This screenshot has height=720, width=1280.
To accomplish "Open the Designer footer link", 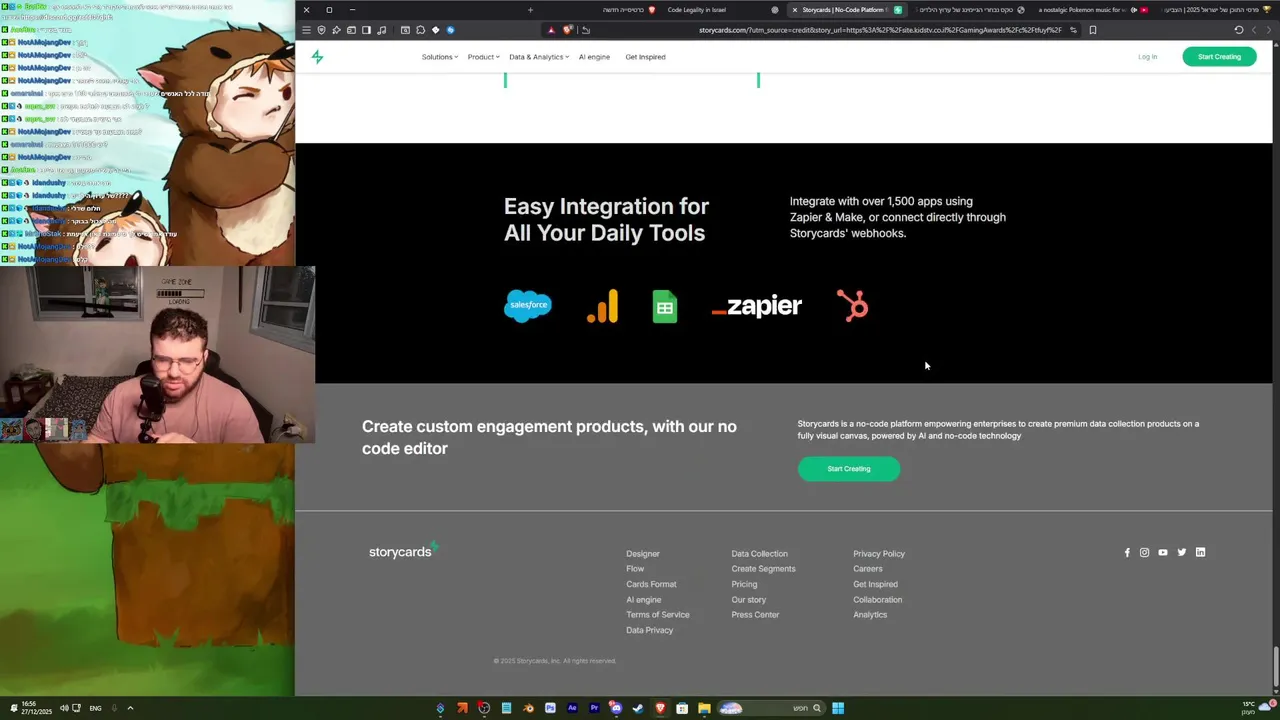I will pyautogui.click(x=643, y=554).
